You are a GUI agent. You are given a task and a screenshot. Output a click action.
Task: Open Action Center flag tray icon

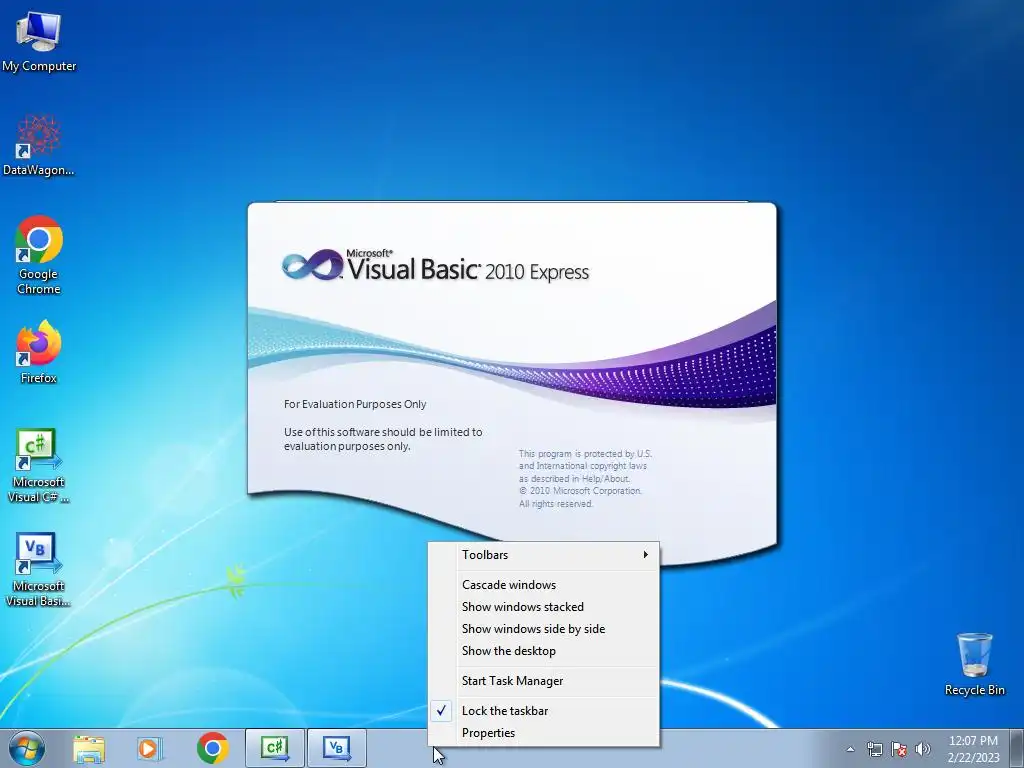[x=899, y=749]
